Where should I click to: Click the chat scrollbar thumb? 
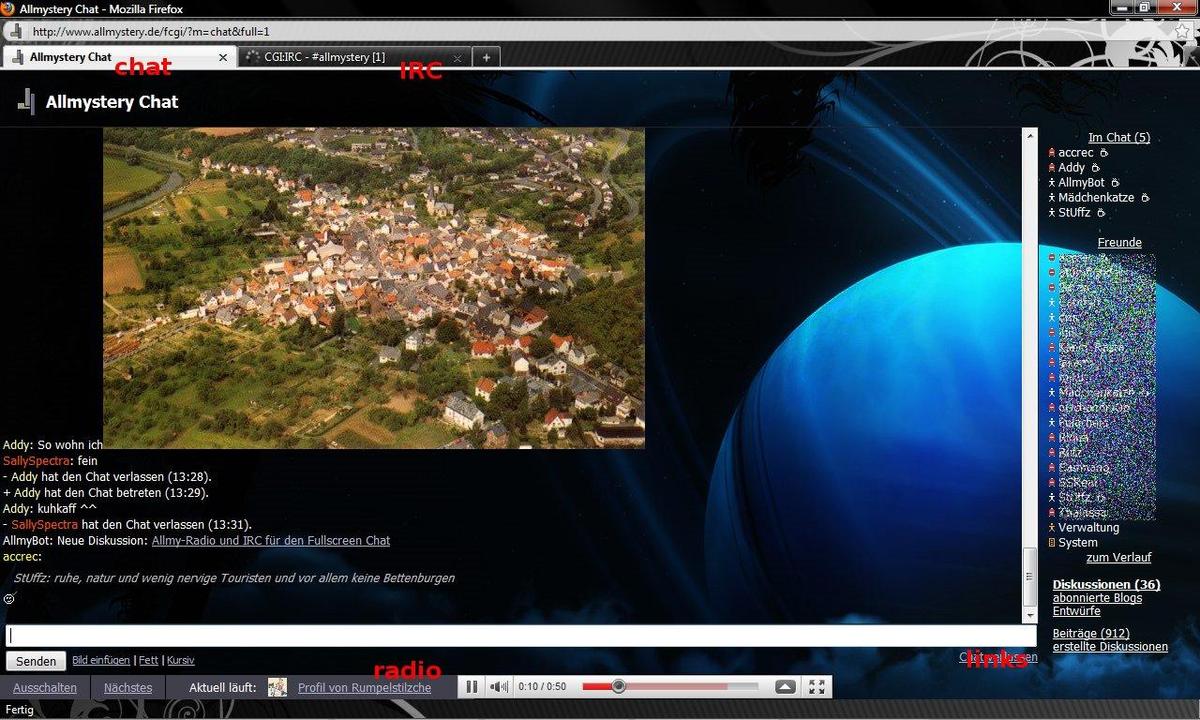[1030, 576]
